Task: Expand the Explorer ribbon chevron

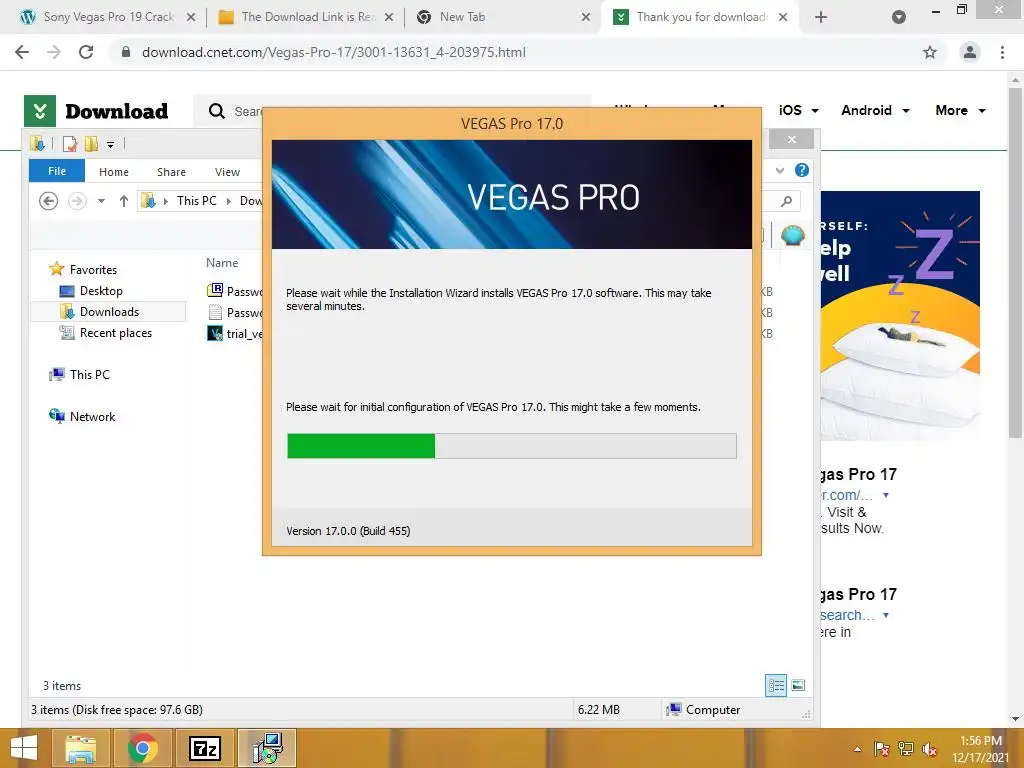Action: [x=780, y=170]
